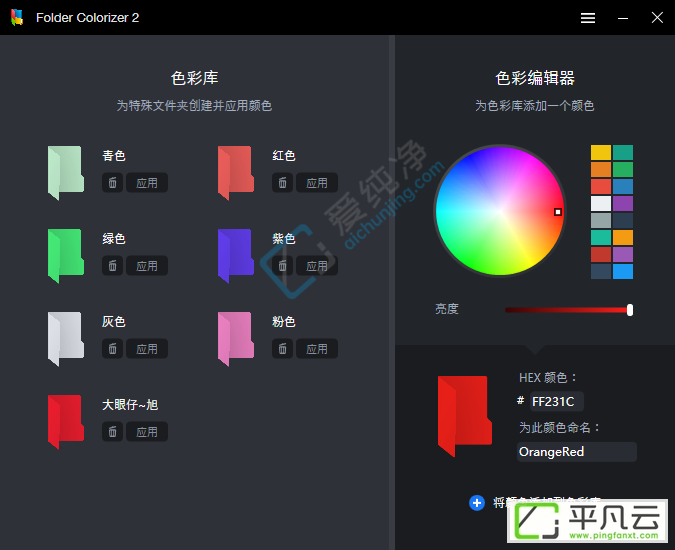The width and height of the screenshot is (675, 550).
Task: Click the 绿色 green folder icon
Action: [x=65, y=256]
